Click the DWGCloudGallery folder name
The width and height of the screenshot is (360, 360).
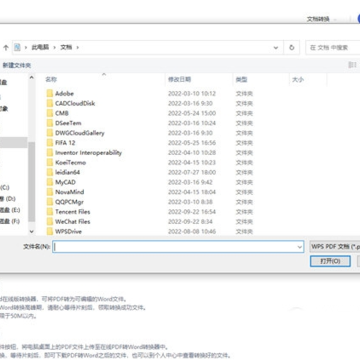[x=80, y=133]
